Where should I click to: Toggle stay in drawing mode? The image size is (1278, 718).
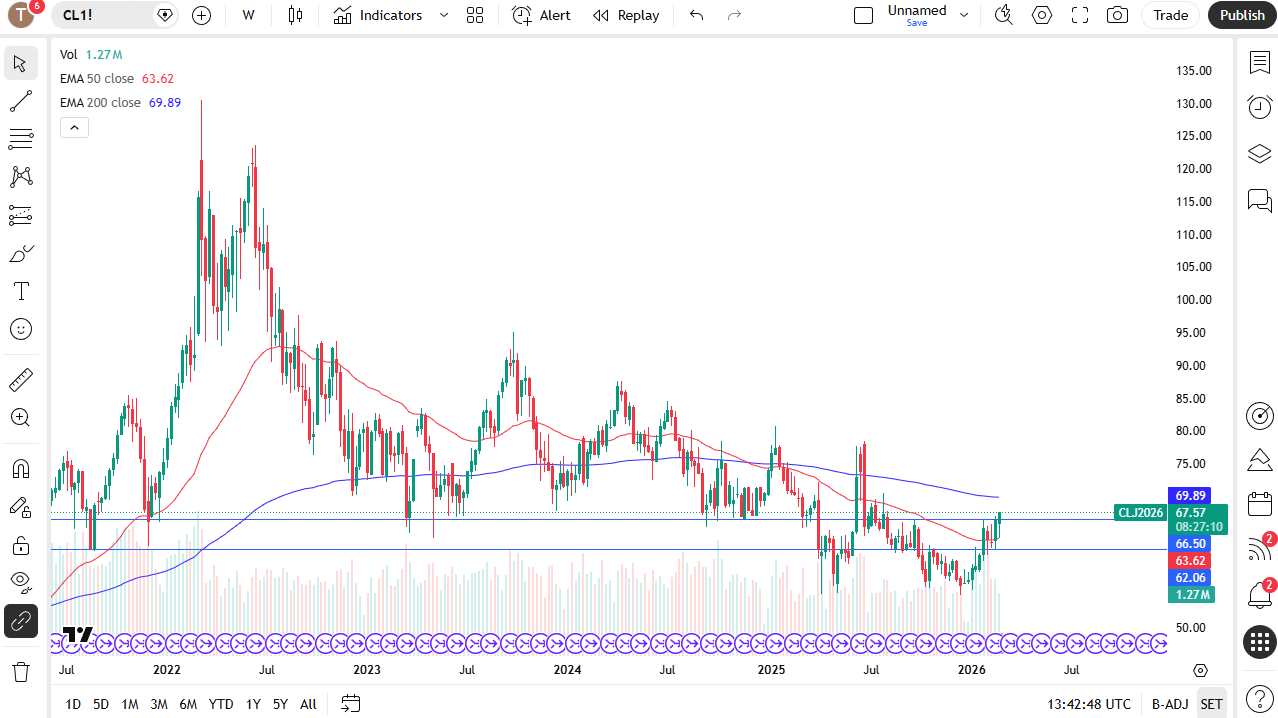pos(20,507)
